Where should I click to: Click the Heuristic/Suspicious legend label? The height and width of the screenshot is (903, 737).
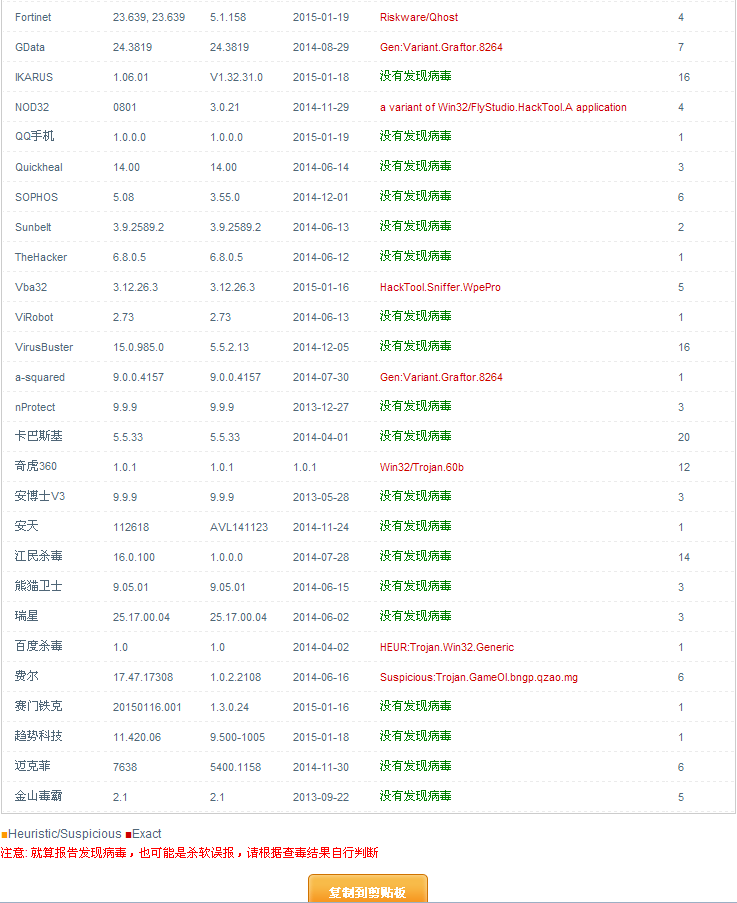[x=64, y=834]
